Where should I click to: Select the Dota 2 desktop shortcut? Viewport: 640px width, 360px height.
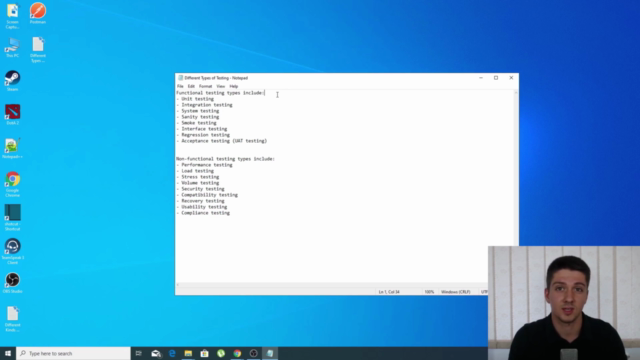point(12,114)
